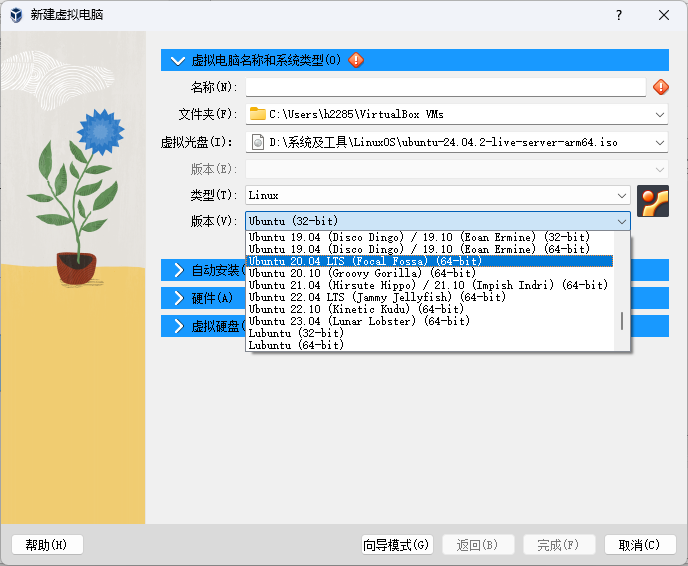Click the disc image icon in ISO field
This screenshot has width=688, height=566.
258,142
